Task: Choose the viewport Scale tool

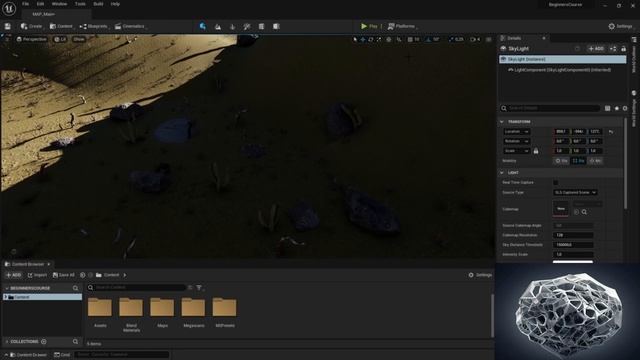Action: [379, 40]
